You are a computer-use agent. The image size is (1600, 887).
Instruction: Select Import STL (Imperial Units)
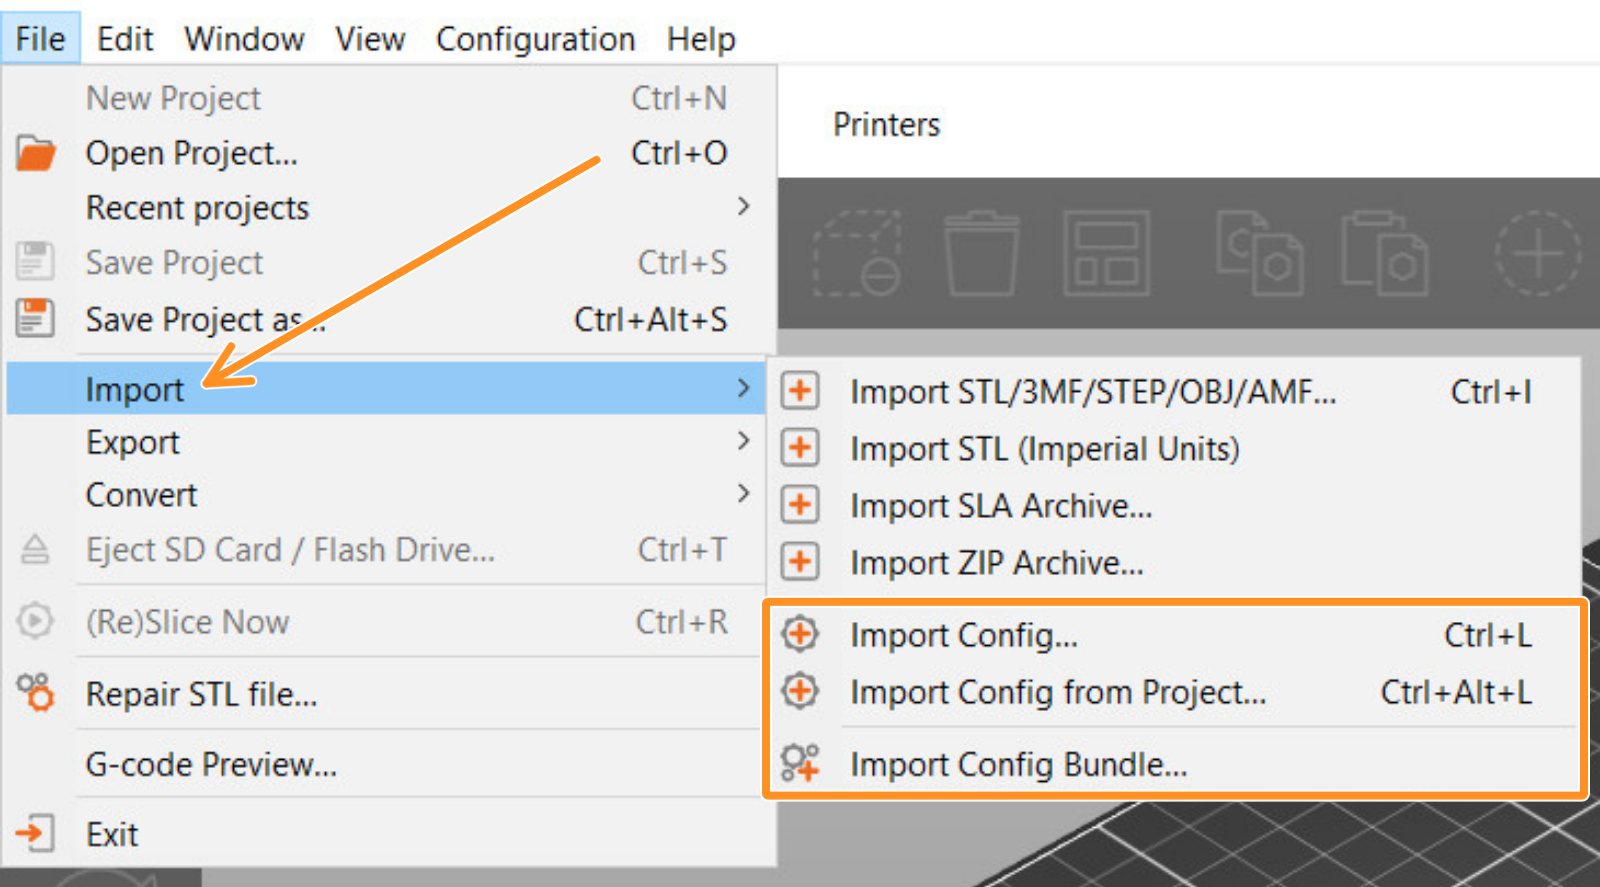(x=1044, y=449)
